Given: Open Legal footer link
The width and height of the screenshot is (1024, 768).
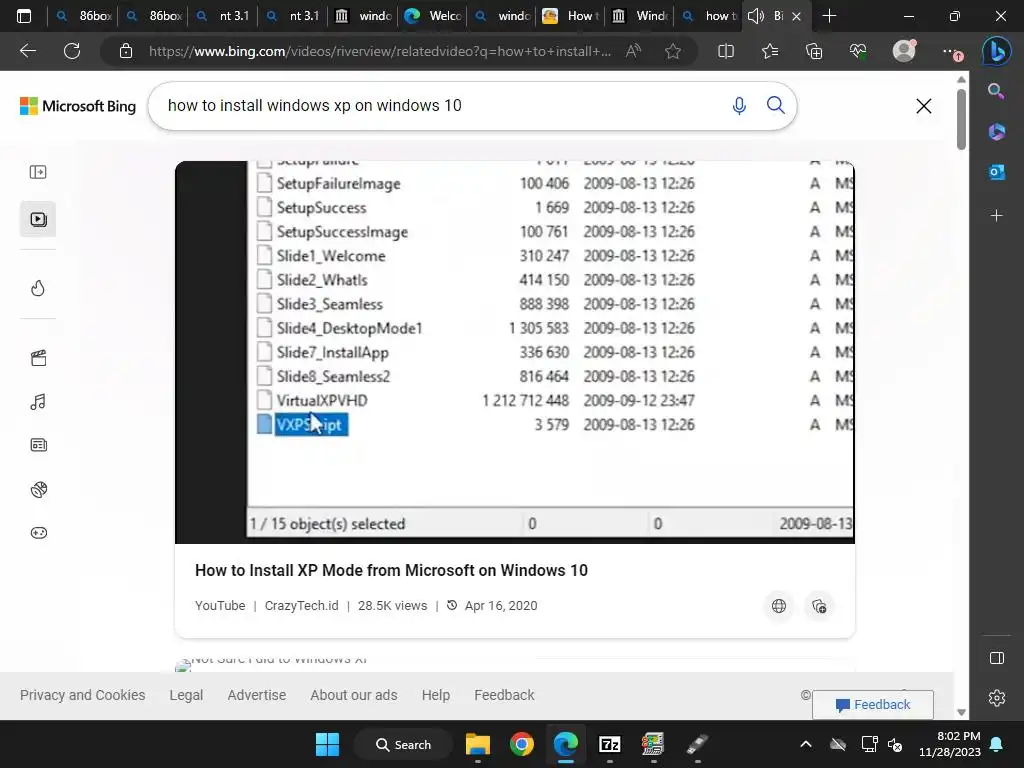Looking at the screenshot, I should pos(186,695).
